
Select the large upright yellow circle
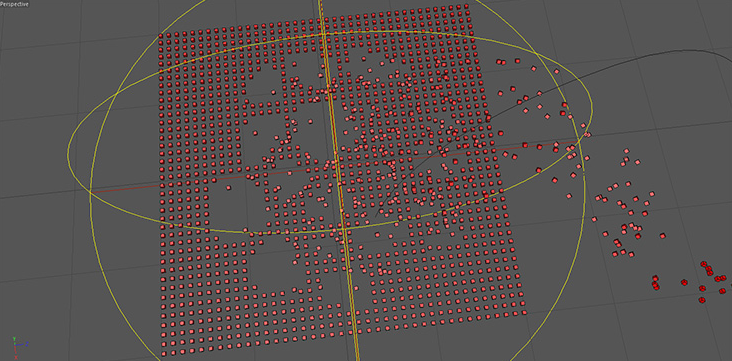pyautogui.click(x=338, y=180)
